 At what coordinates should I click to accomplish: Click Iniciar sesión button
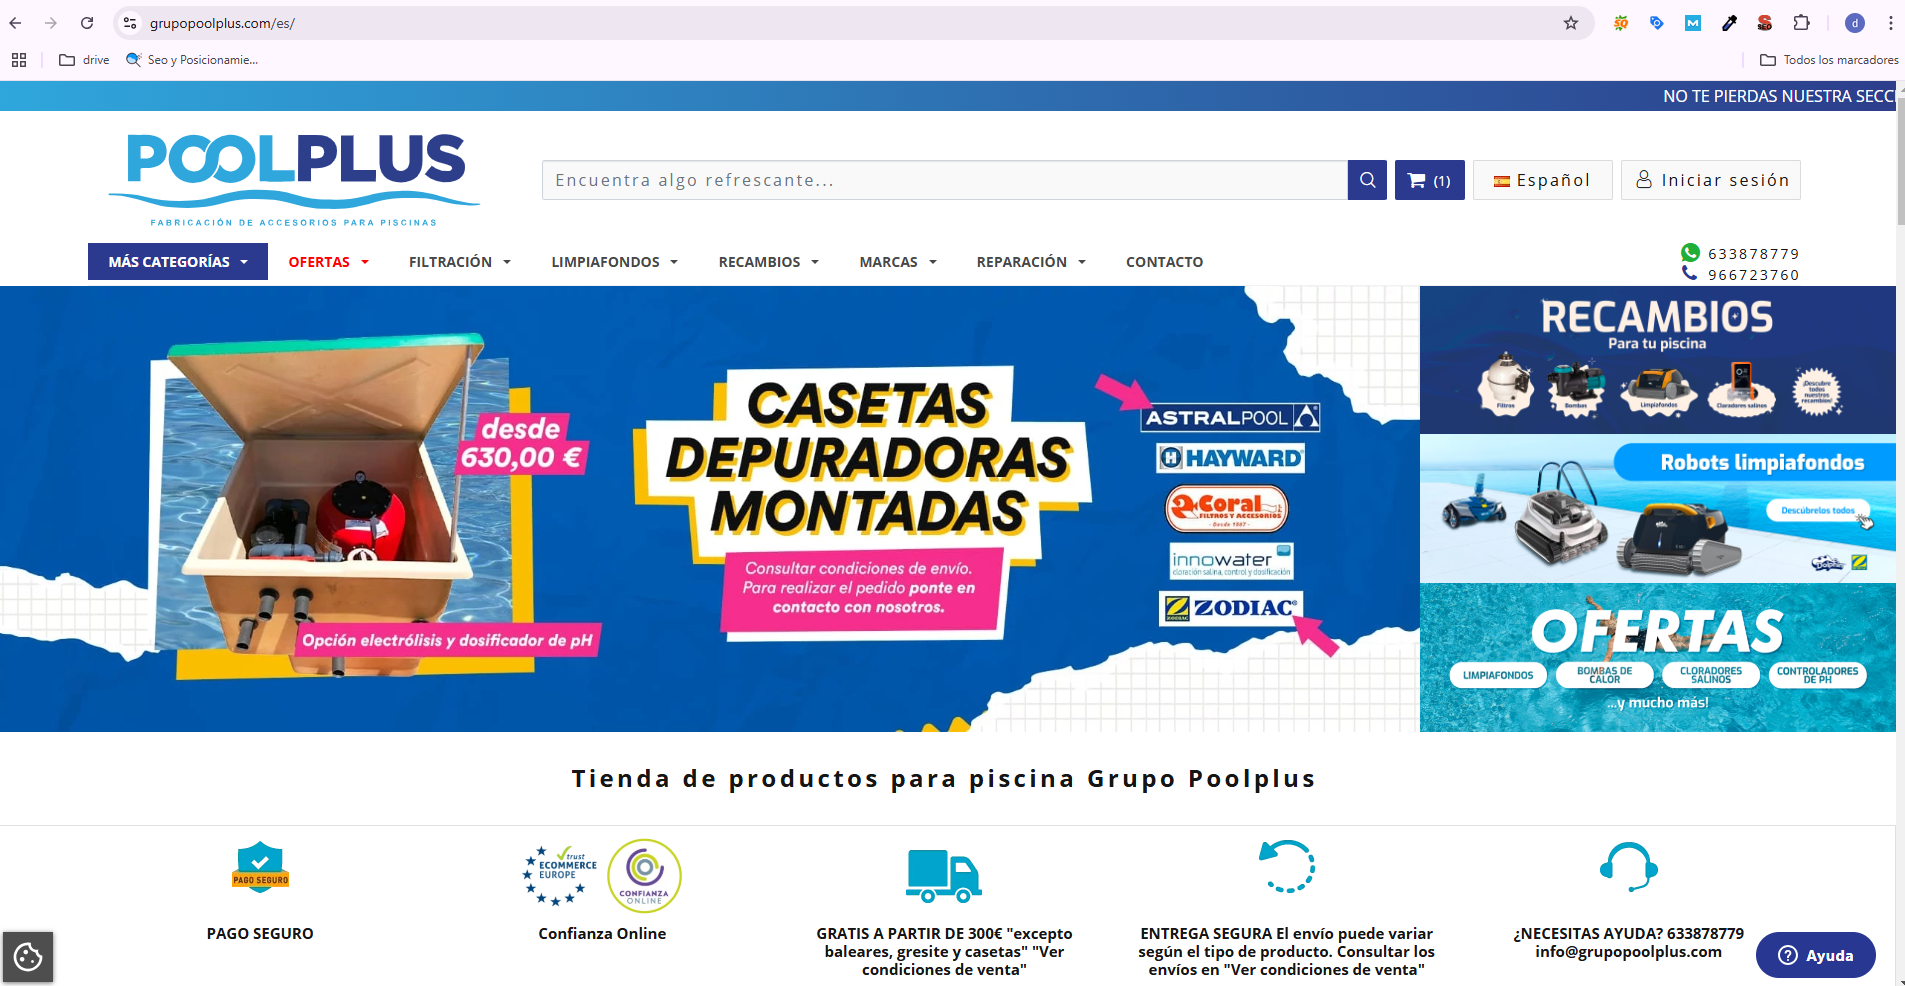[1711, 180]
